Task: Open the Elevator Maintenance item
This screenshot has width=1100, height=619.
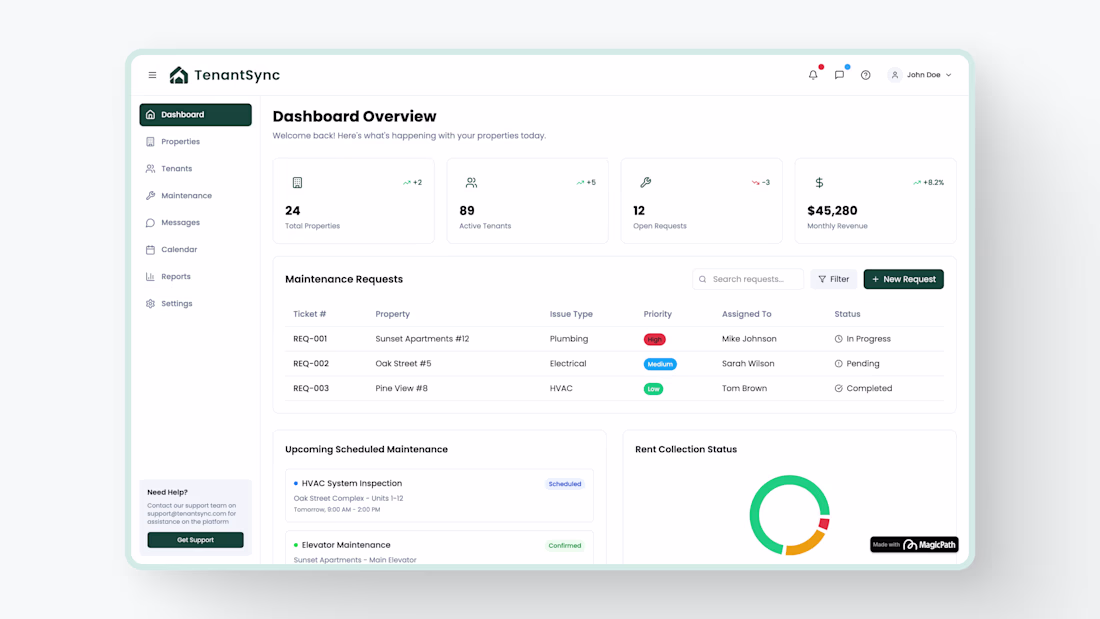Action: pos(439,547)
